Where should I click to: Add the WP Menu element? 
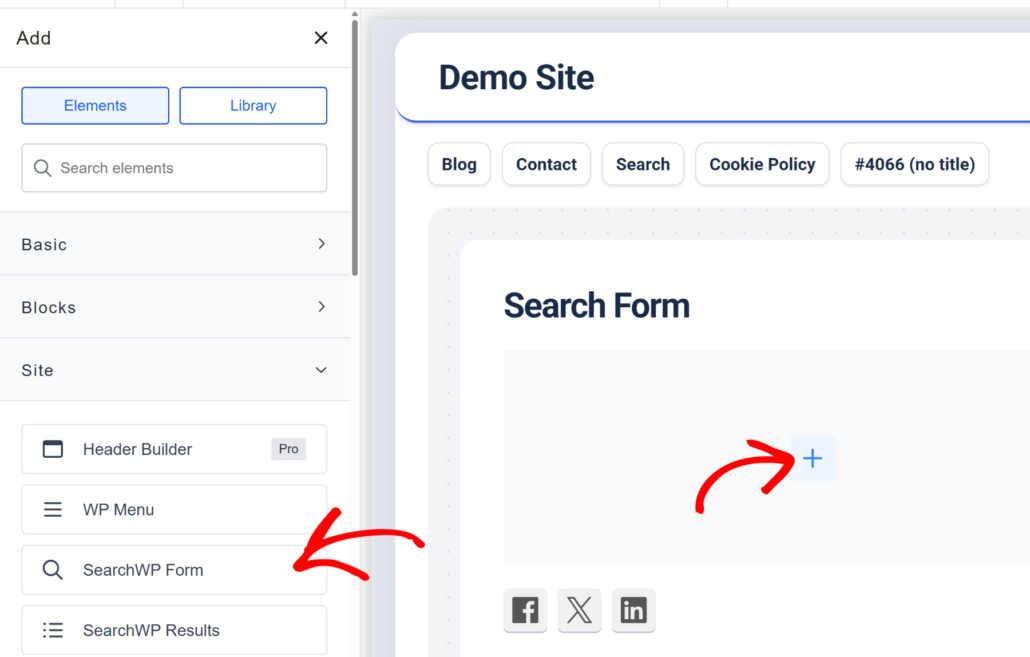pyautogui.click(x=174, y=510)
